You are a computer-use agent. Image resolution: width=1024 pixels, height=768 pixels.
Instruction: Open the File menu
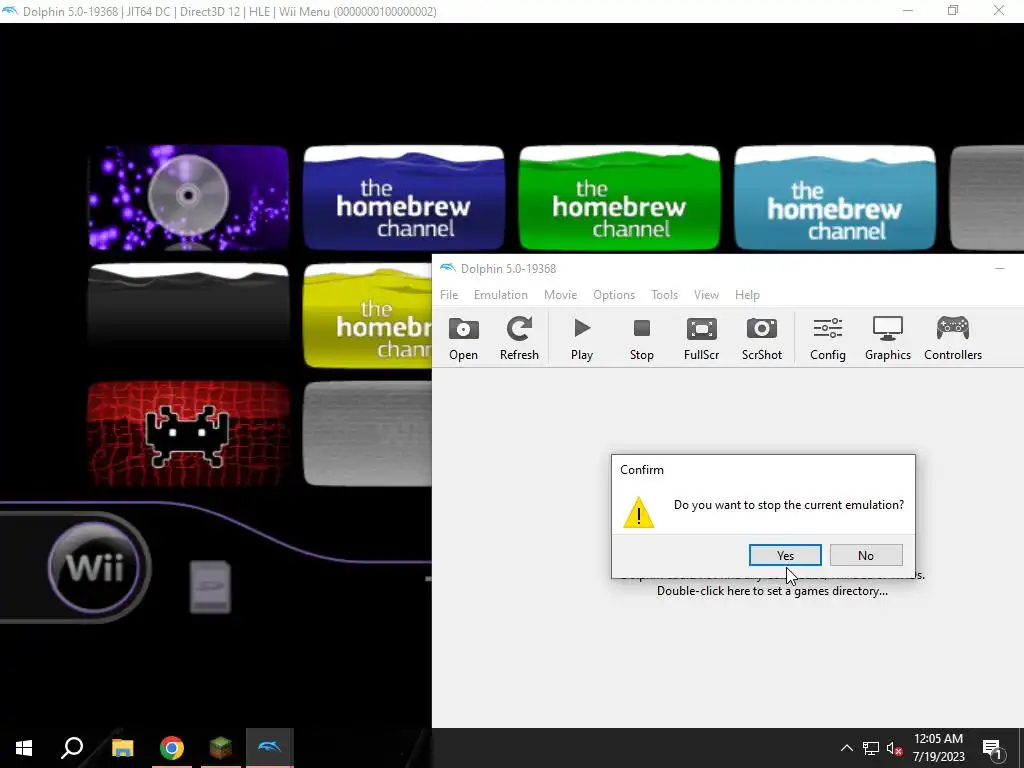(449, 295)
